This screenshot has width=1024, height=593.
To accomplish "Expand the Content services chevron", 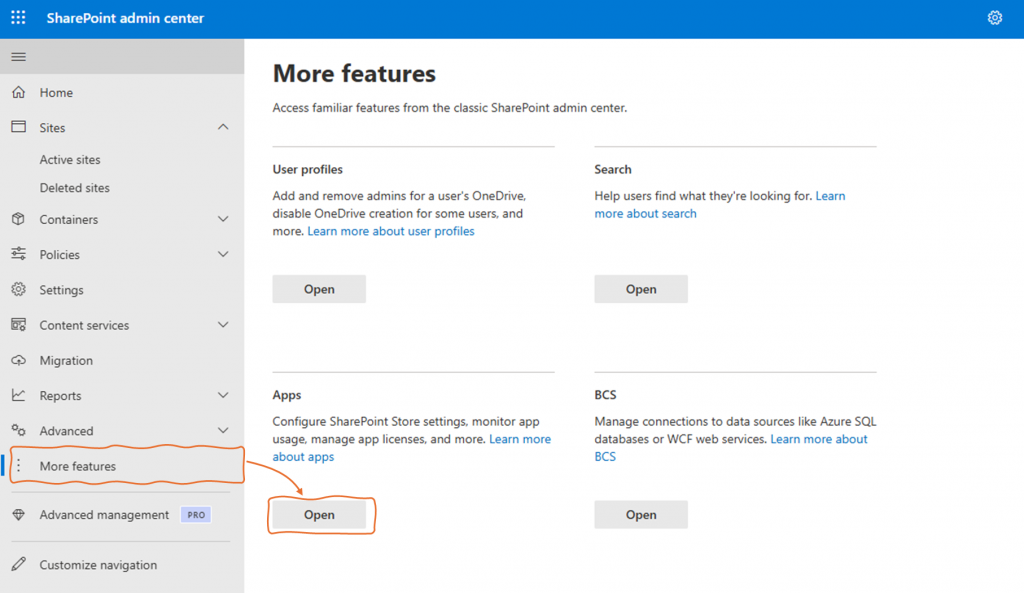I will pyautogui.click(x=223, y=325).
